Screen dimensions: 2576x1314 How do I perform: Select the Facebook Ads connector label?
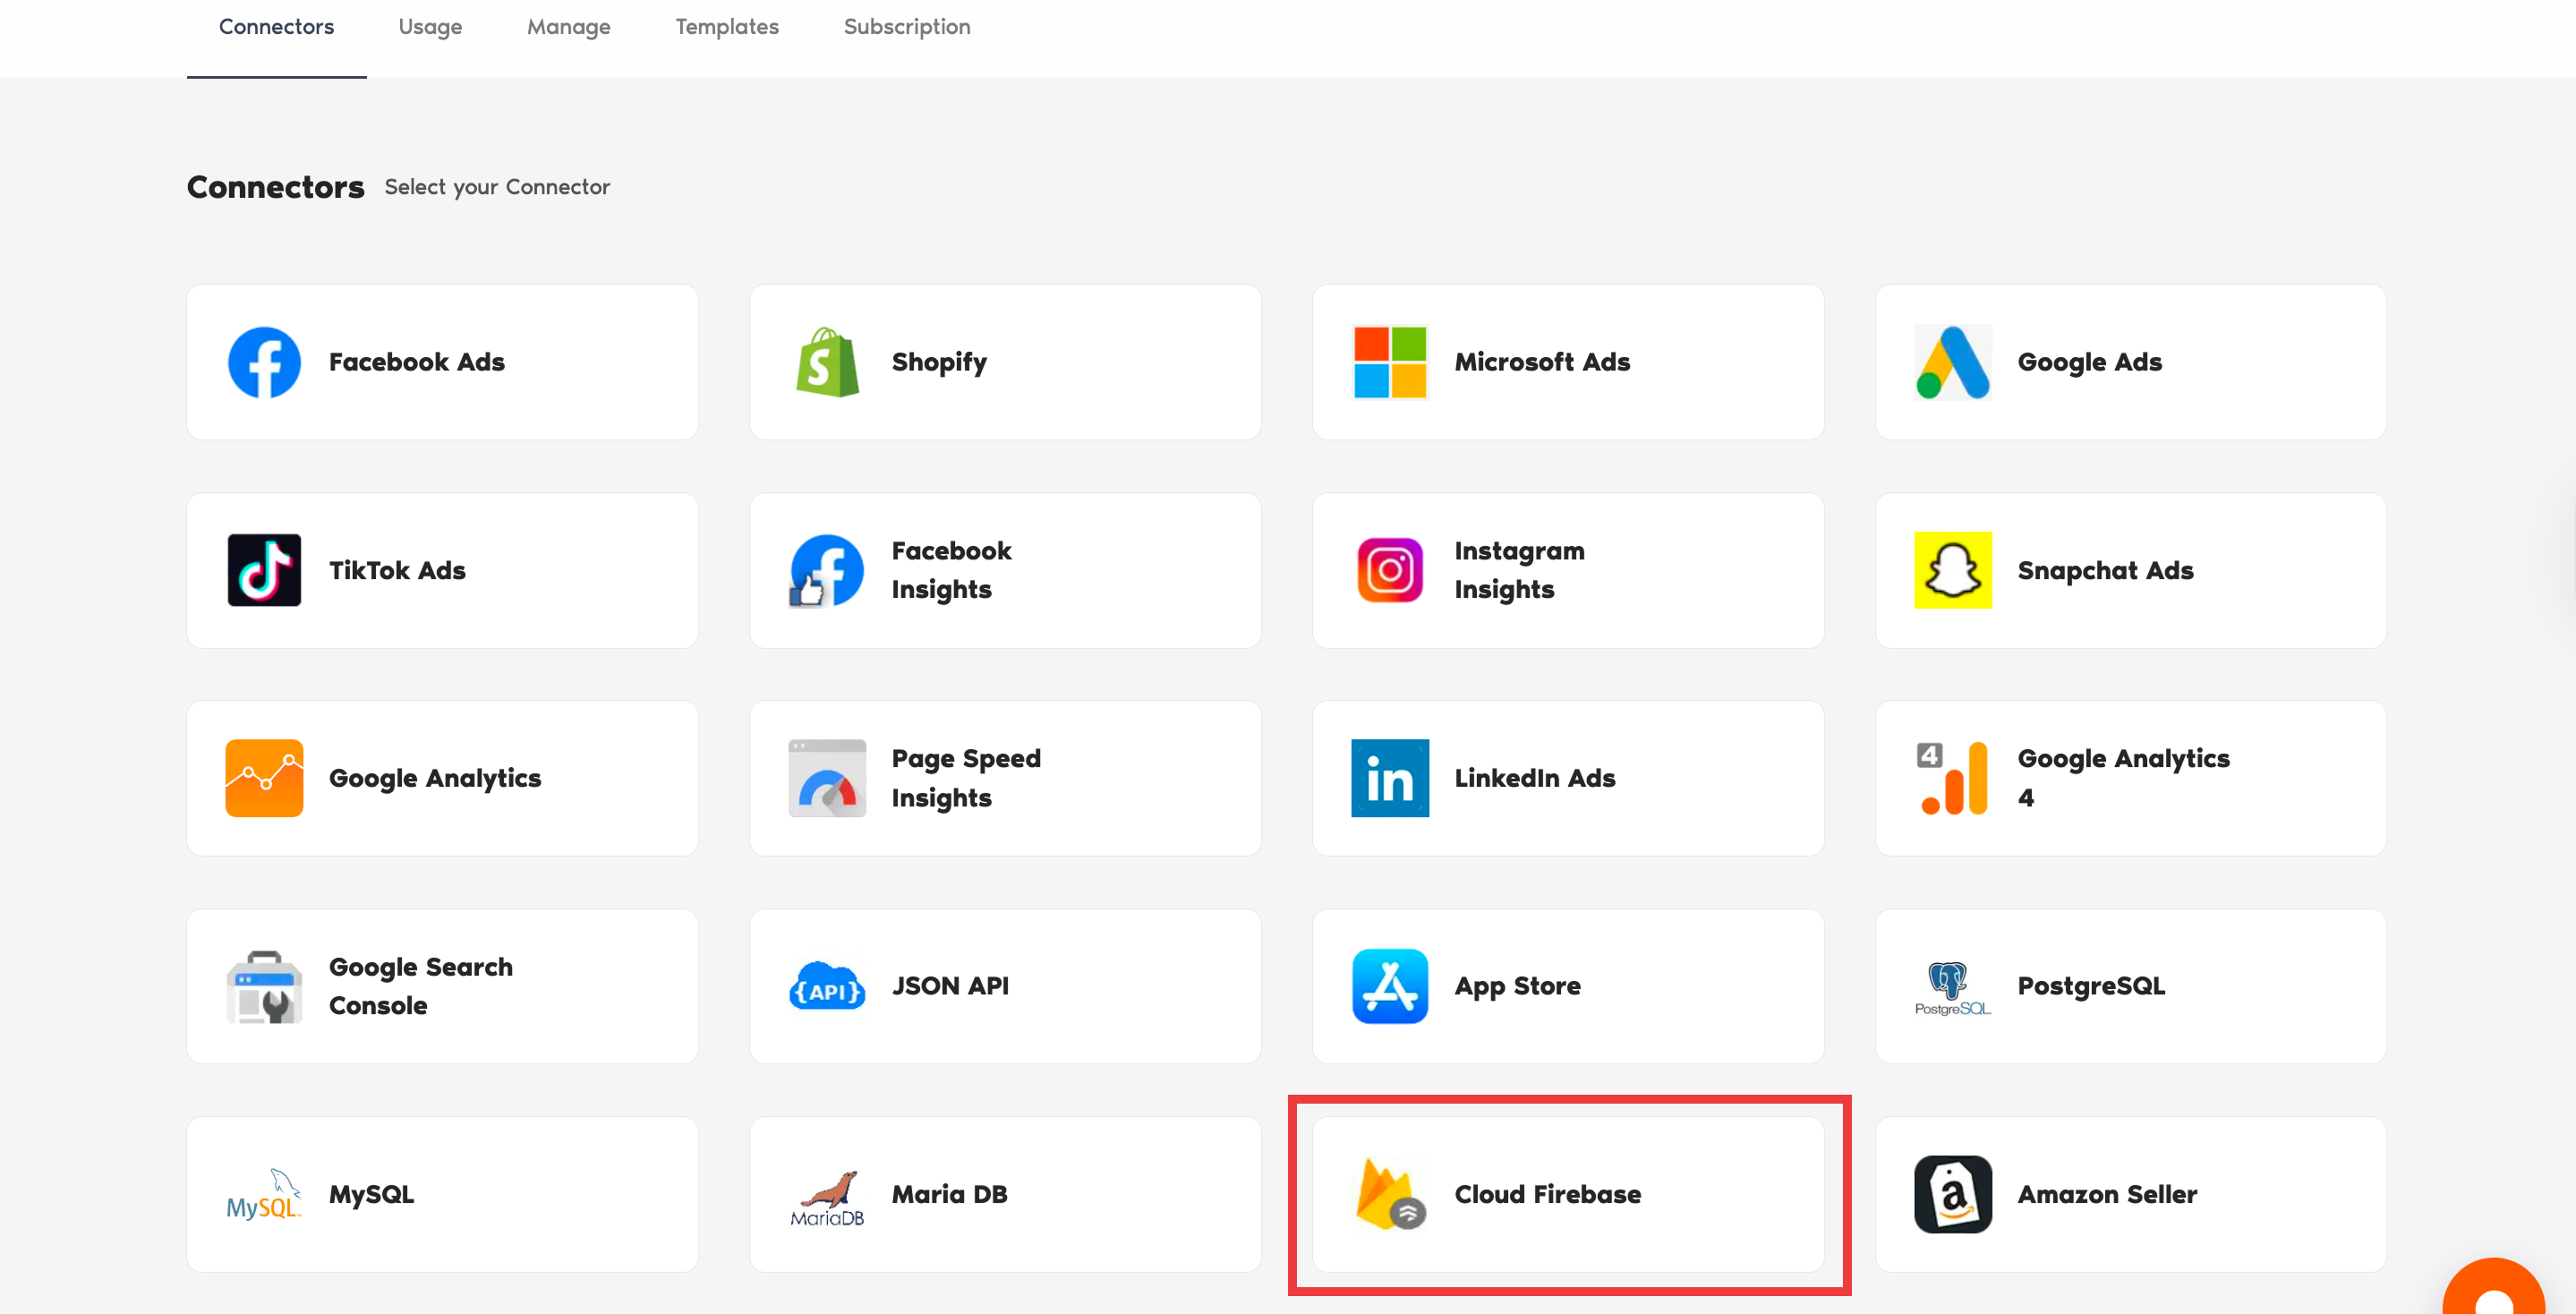coord(417,362)
